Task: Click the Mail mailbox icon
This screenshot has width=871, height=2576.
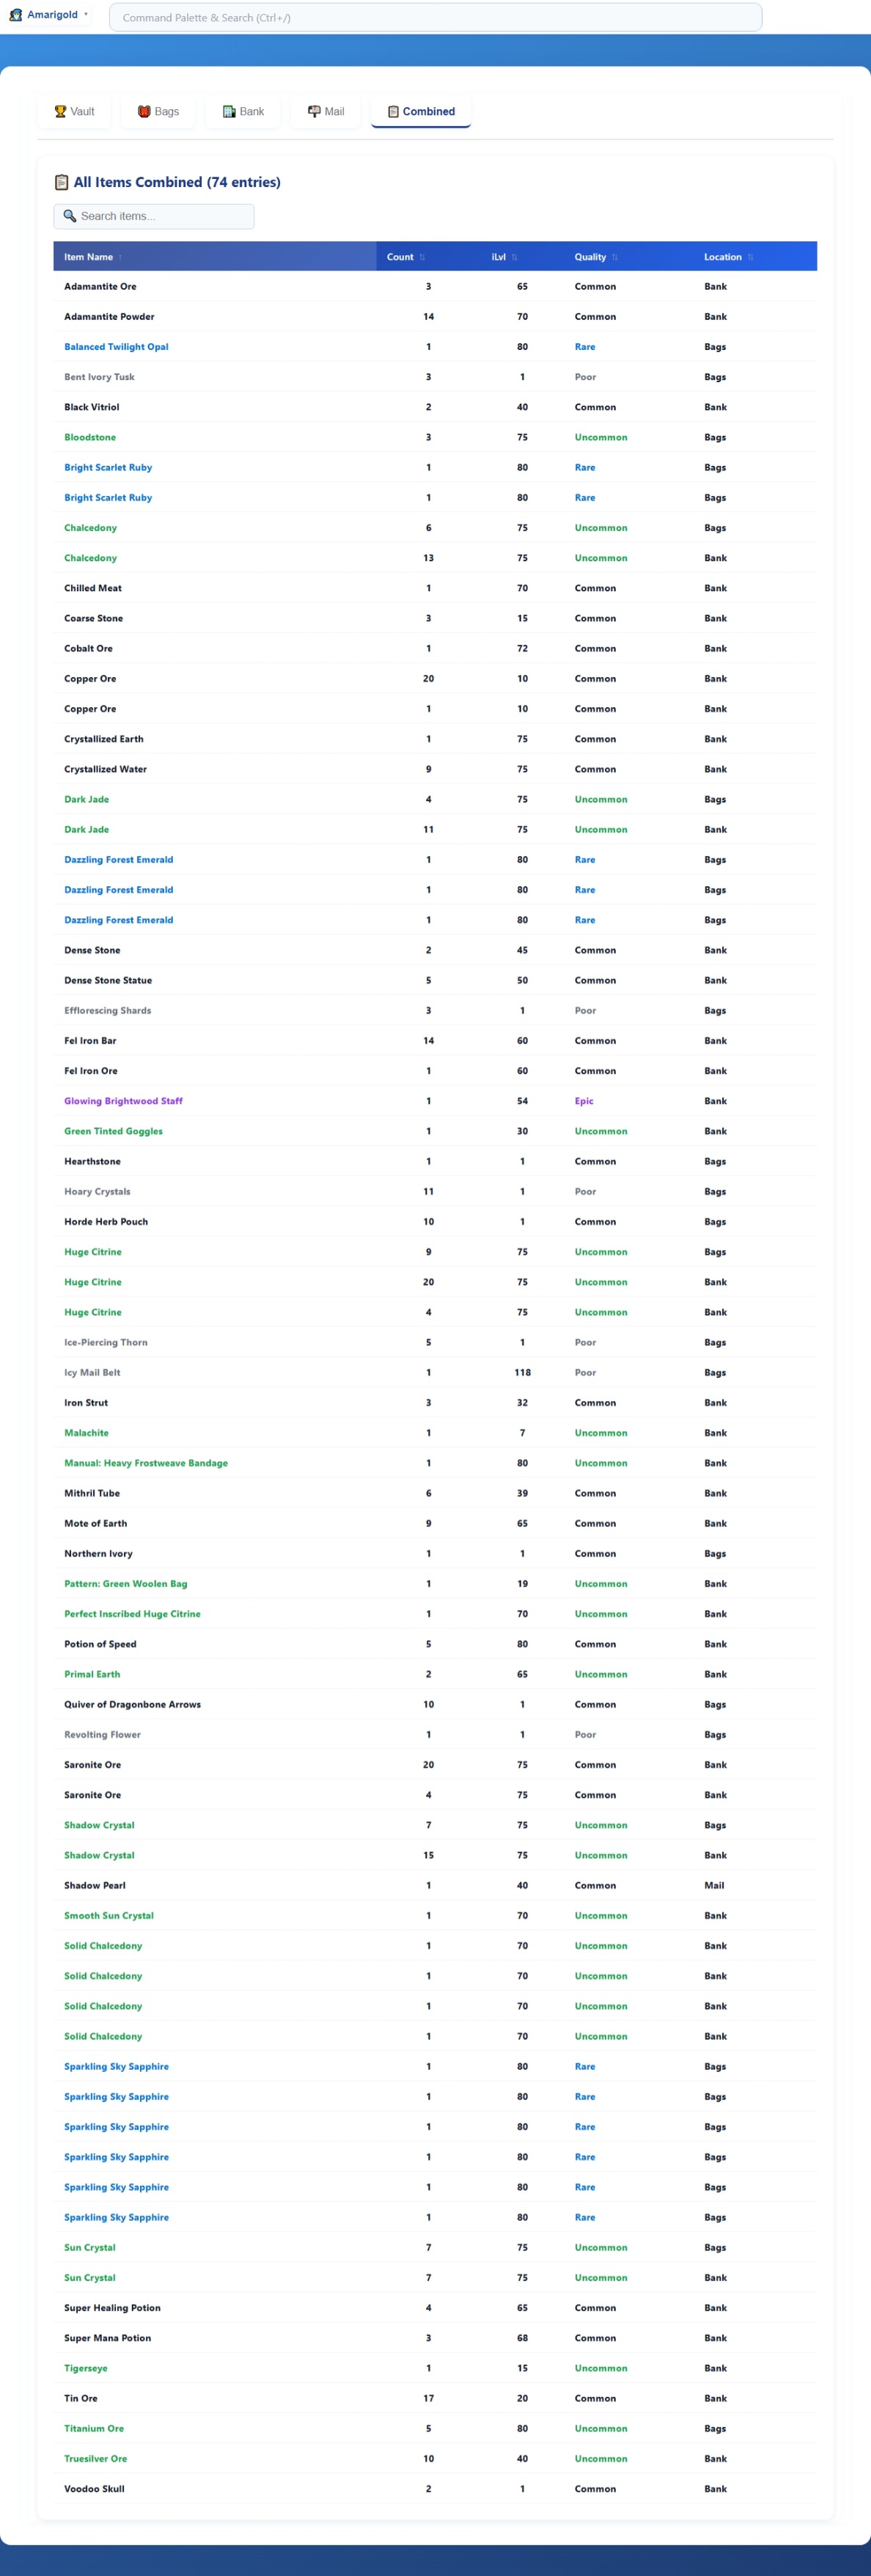Action: pos(314,112)
